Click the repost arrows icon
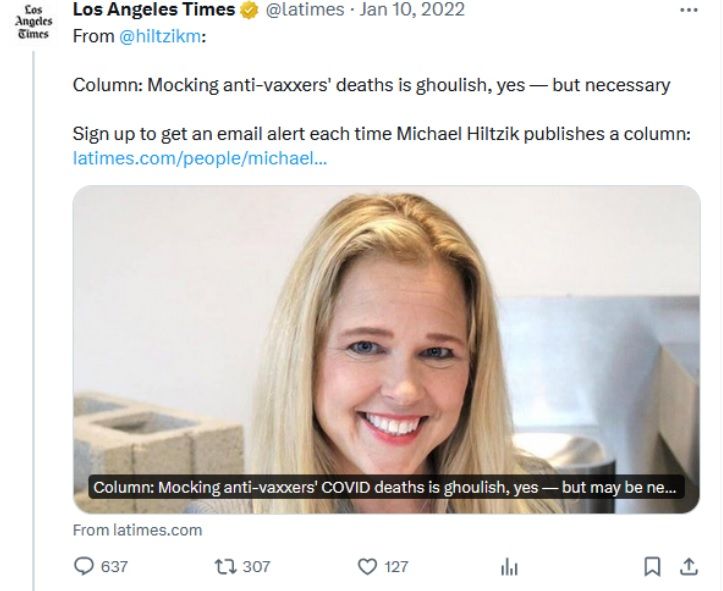The image size is (723, 591). (225, 566)
